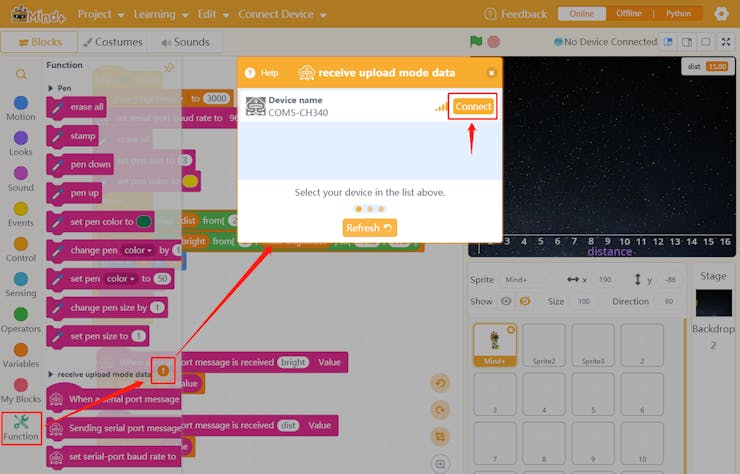Edit the sprite name field Mind+

(524, 279)
